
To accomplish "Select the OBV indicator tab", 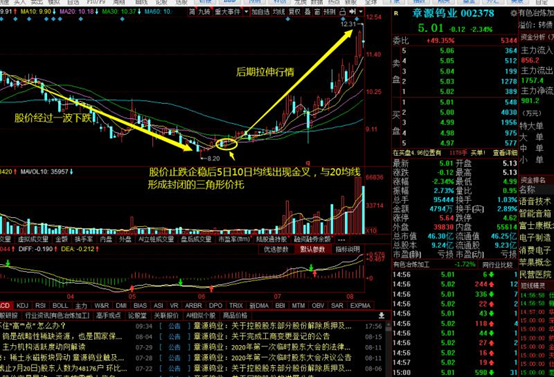I will 318,305.
